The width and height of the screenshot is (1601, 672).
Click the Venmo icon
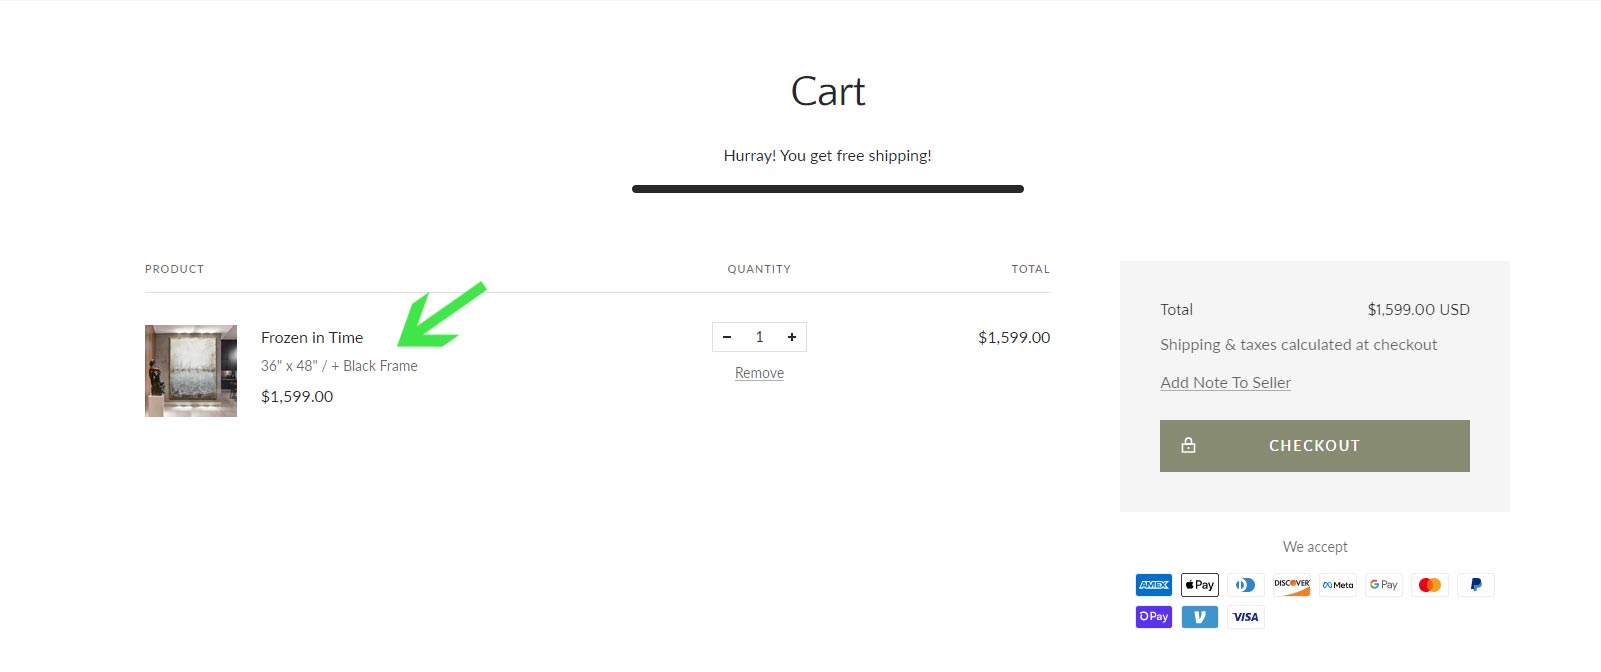point(1199,617)
